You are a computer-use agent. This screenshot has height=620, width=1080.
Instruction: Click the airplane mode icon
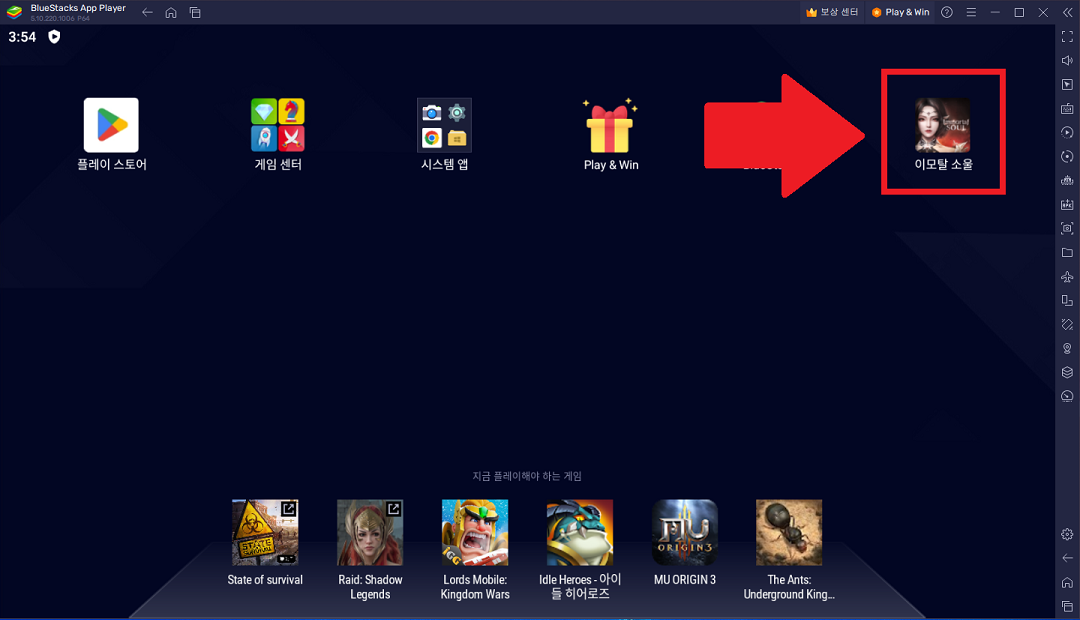[1067, 277]
